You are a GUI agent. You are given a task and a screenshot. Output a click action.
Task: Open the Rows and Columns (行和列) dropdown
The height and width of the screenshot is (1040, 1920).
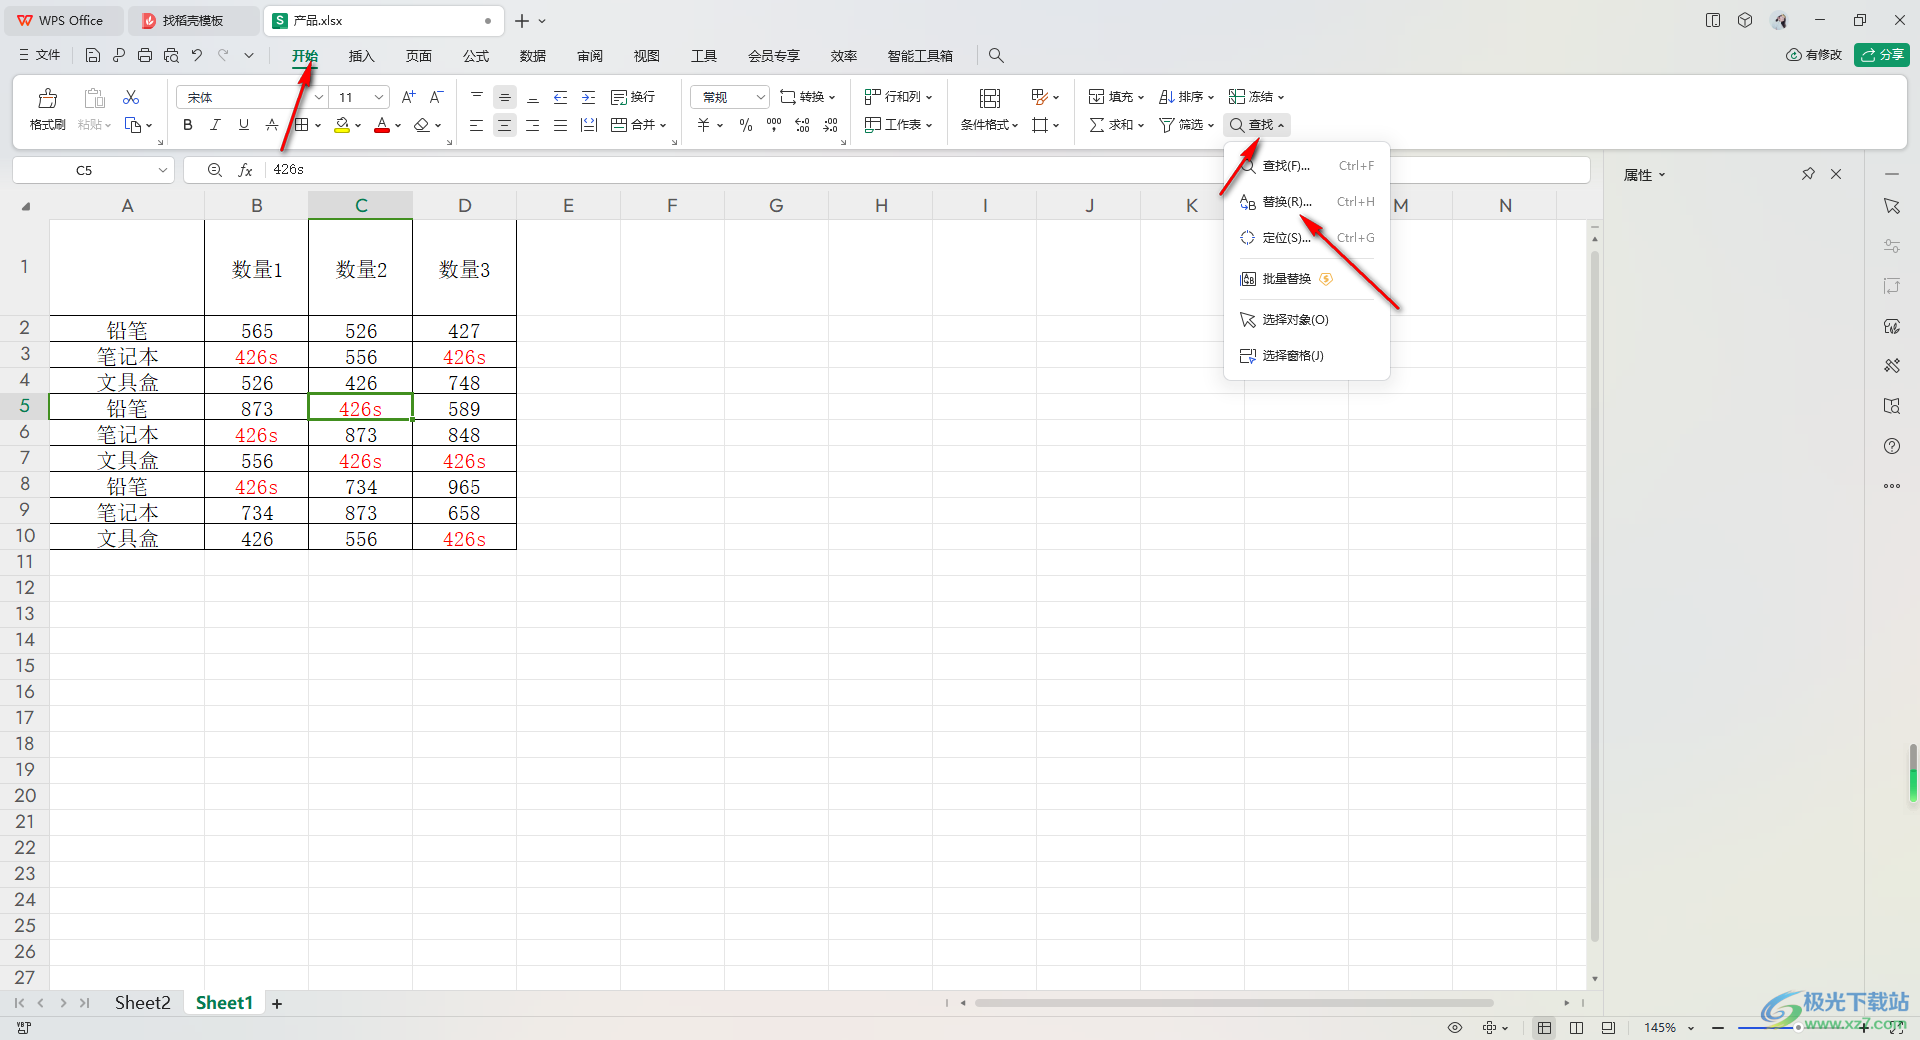pos(898,97)
